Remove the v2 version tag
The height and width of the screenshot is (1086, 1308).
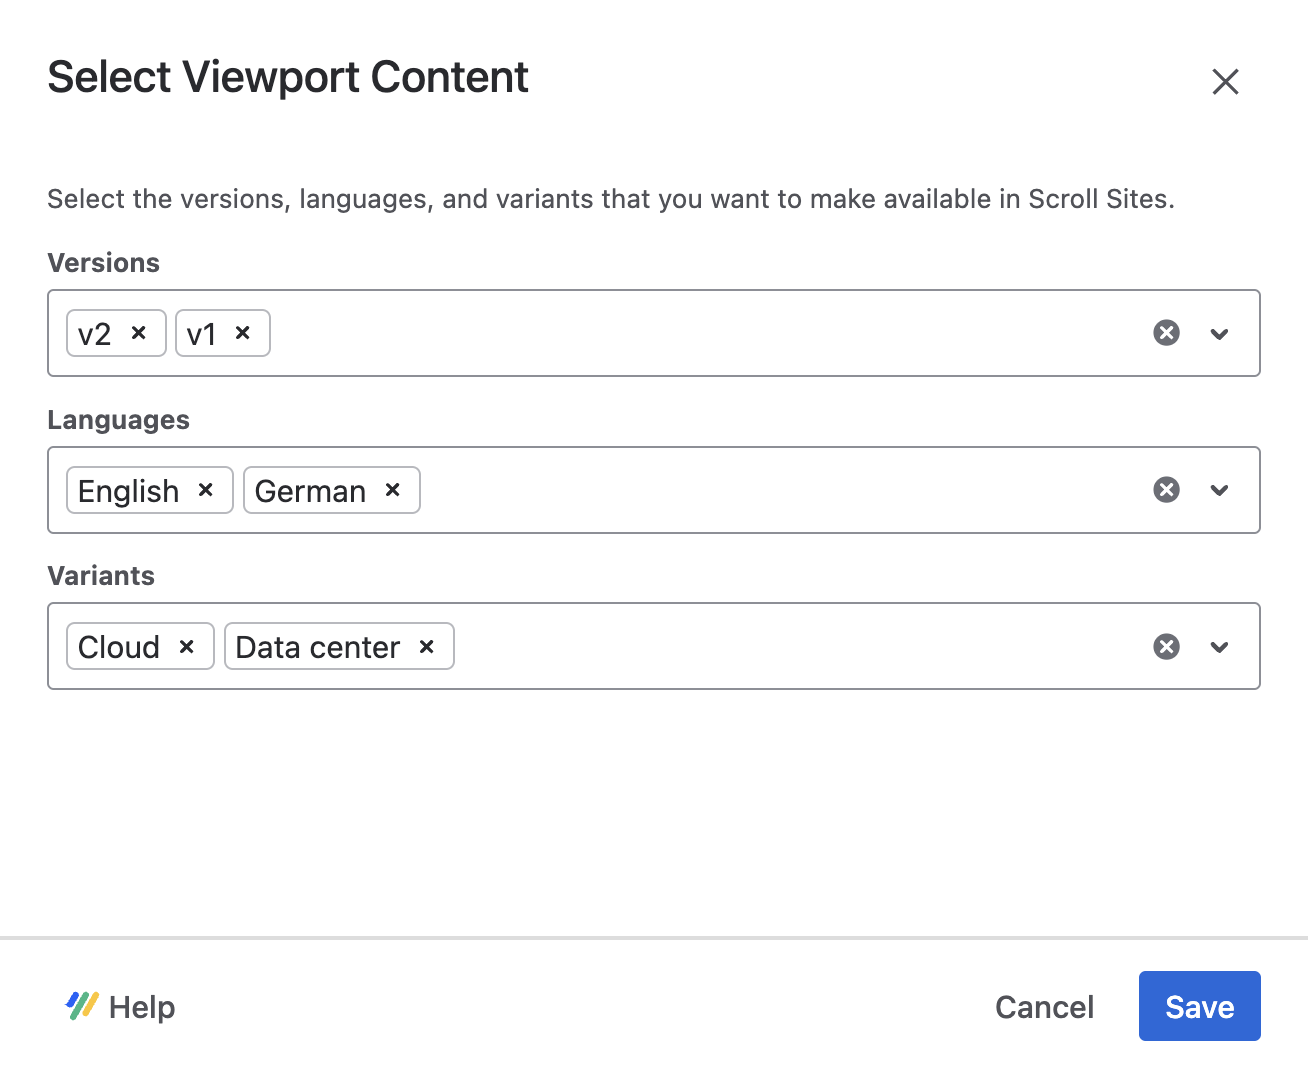click(141, 333)
